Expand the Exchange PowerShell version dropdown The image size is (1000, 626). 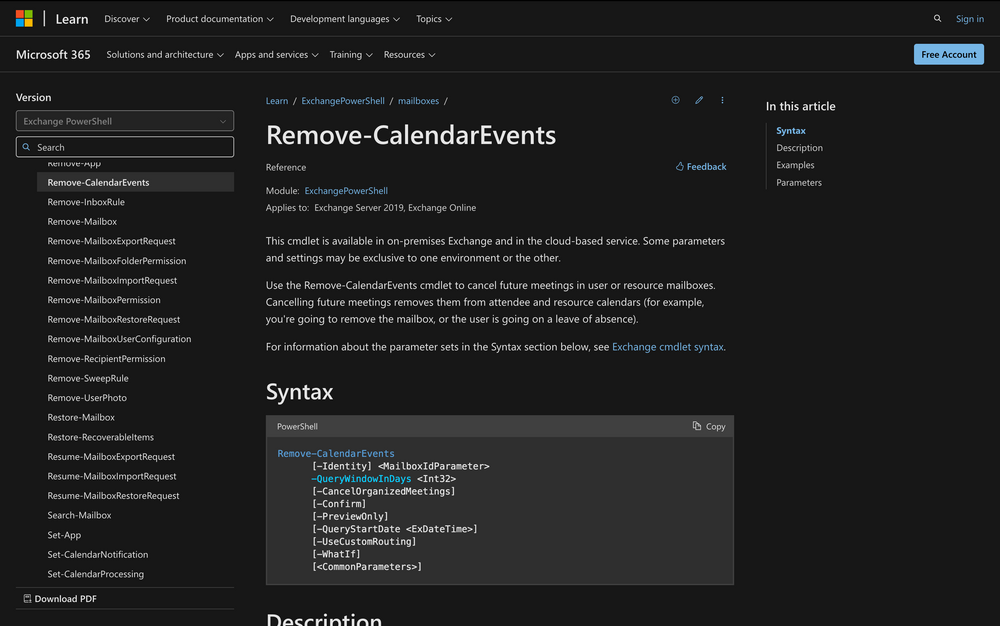[x=125, y=121]
